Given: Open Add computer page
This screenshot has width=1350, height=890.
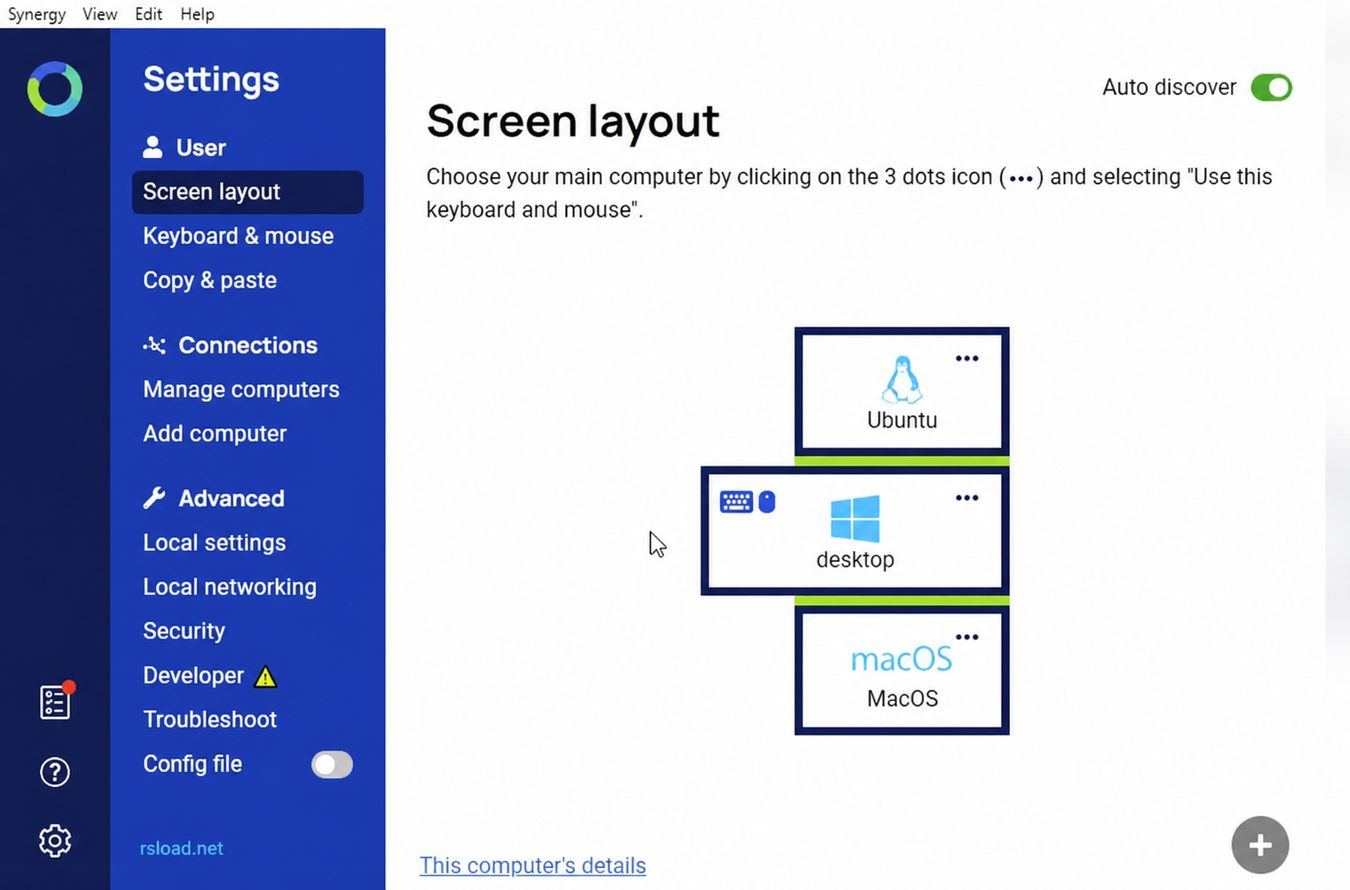Looking at the screenshot, I should [215, 433].
